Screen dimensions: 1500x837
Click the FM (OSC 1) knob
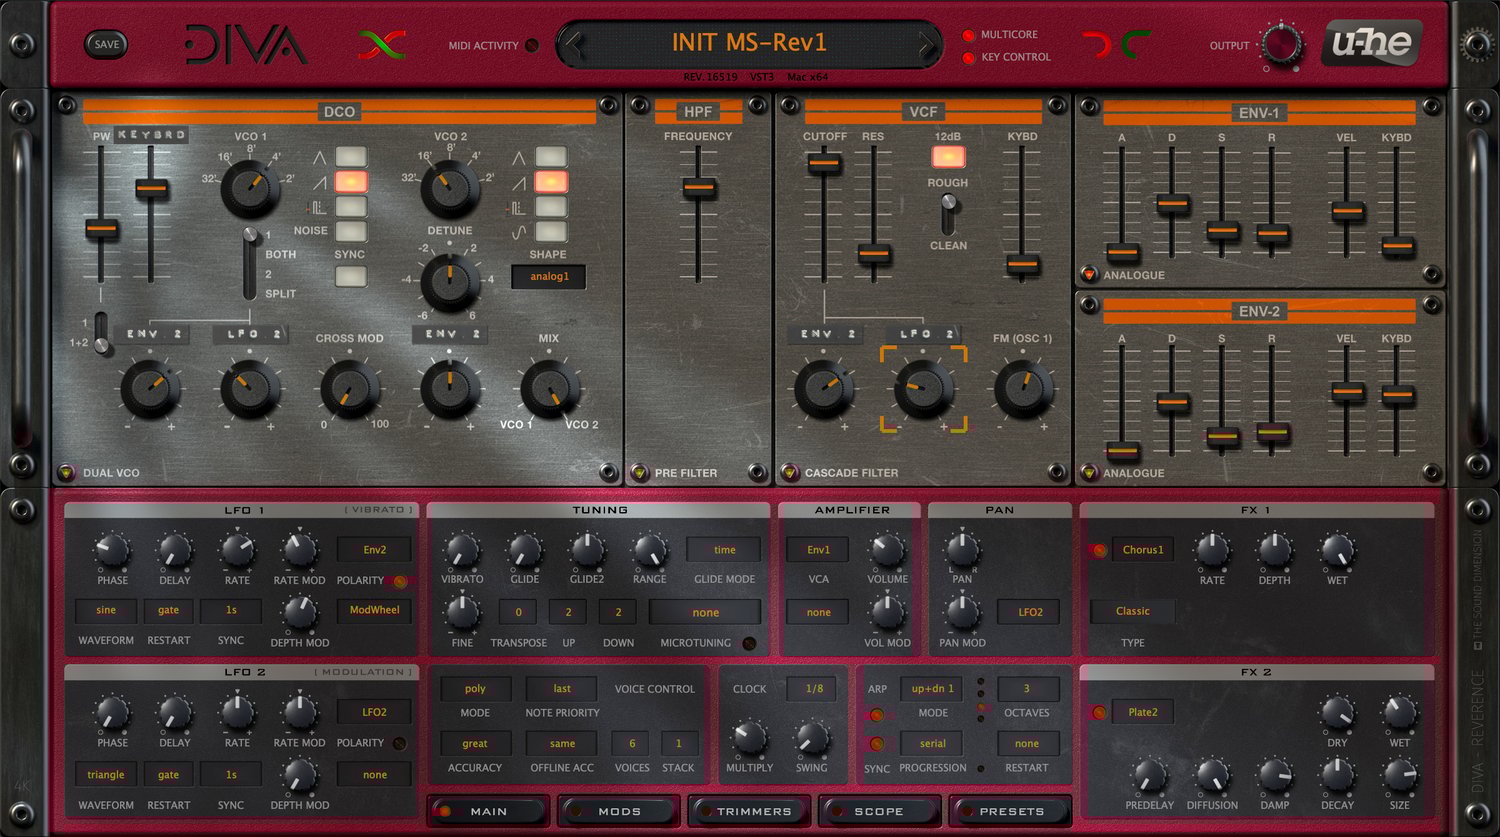coord(1023,389)
